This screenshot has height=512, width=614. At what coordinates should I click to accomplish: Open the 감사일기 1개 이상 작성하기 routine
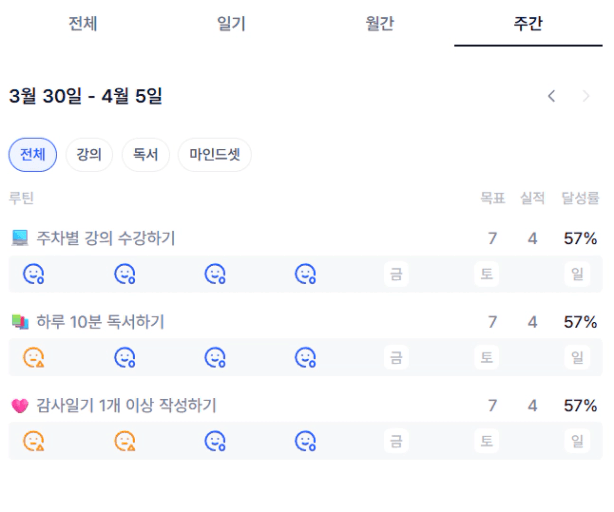pos(126,406)
